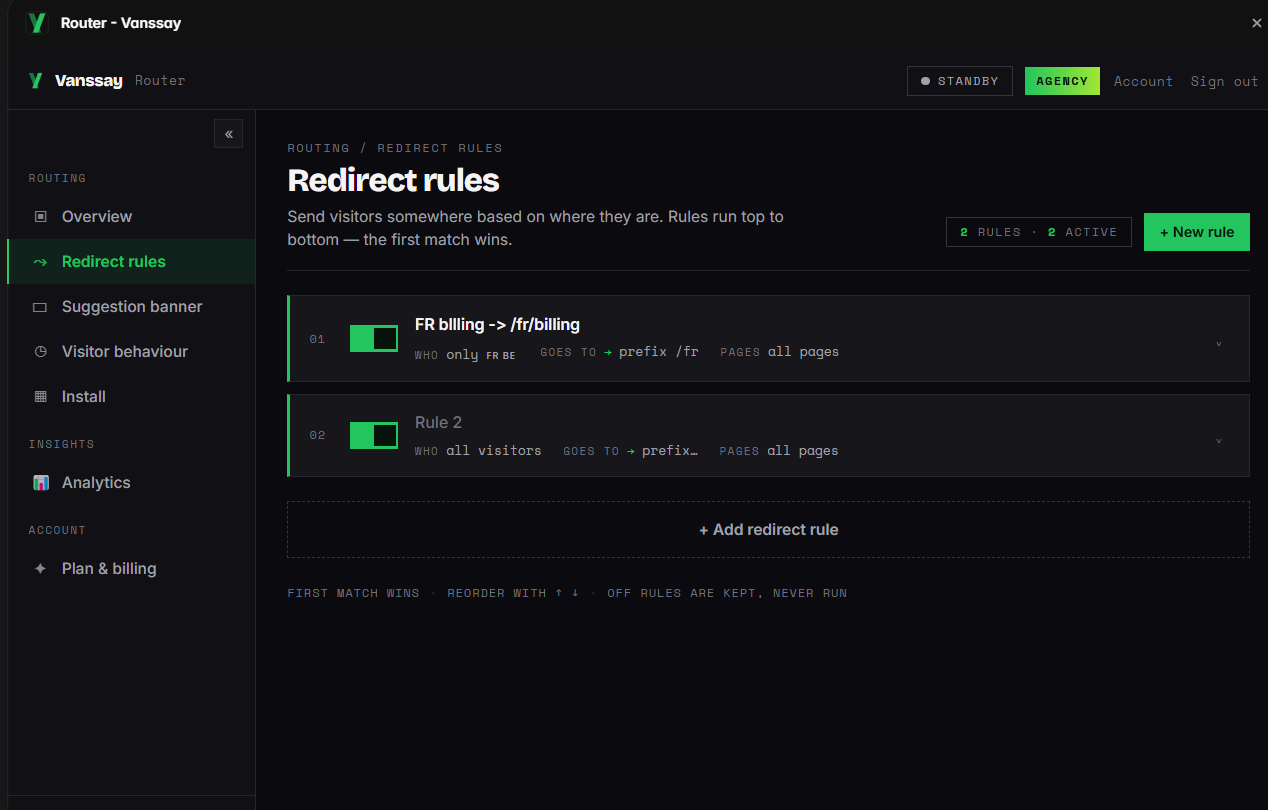Click the truncated "prefix…" text in Rule 2

pos(670,451)
